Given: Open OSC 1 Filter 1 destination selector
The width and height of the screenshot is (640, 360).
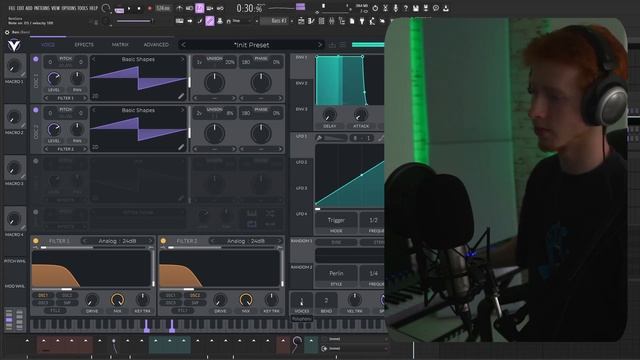Looking at the screenshot, I should click(65, 98).
